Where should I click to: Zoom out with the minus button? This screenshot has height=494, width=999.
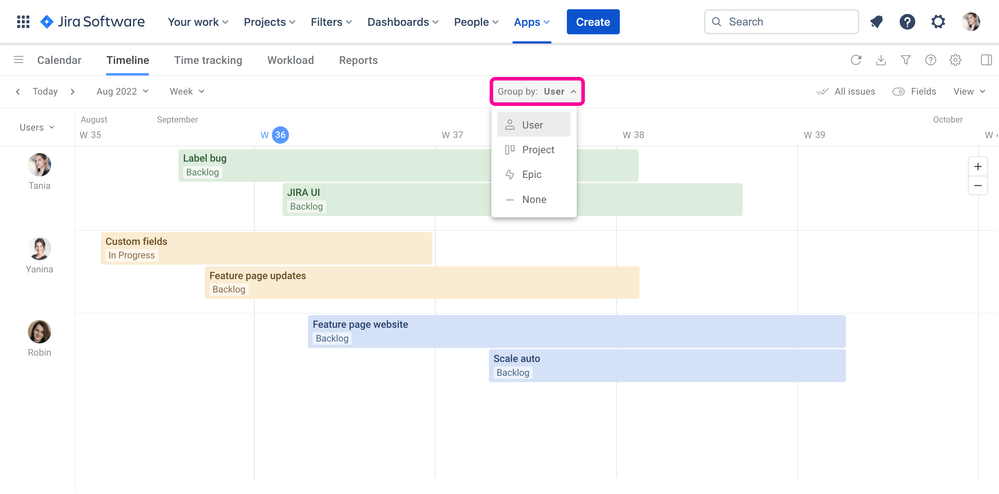978,185
